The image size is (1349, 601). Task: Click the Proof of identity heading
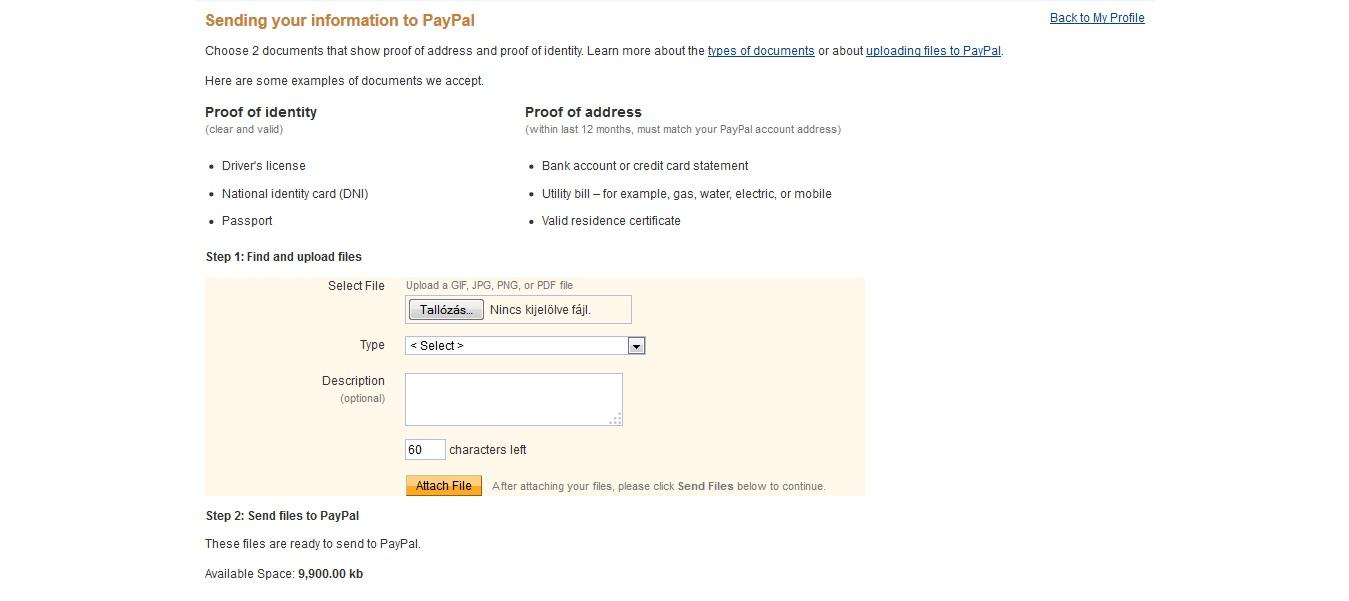point(261,112)
